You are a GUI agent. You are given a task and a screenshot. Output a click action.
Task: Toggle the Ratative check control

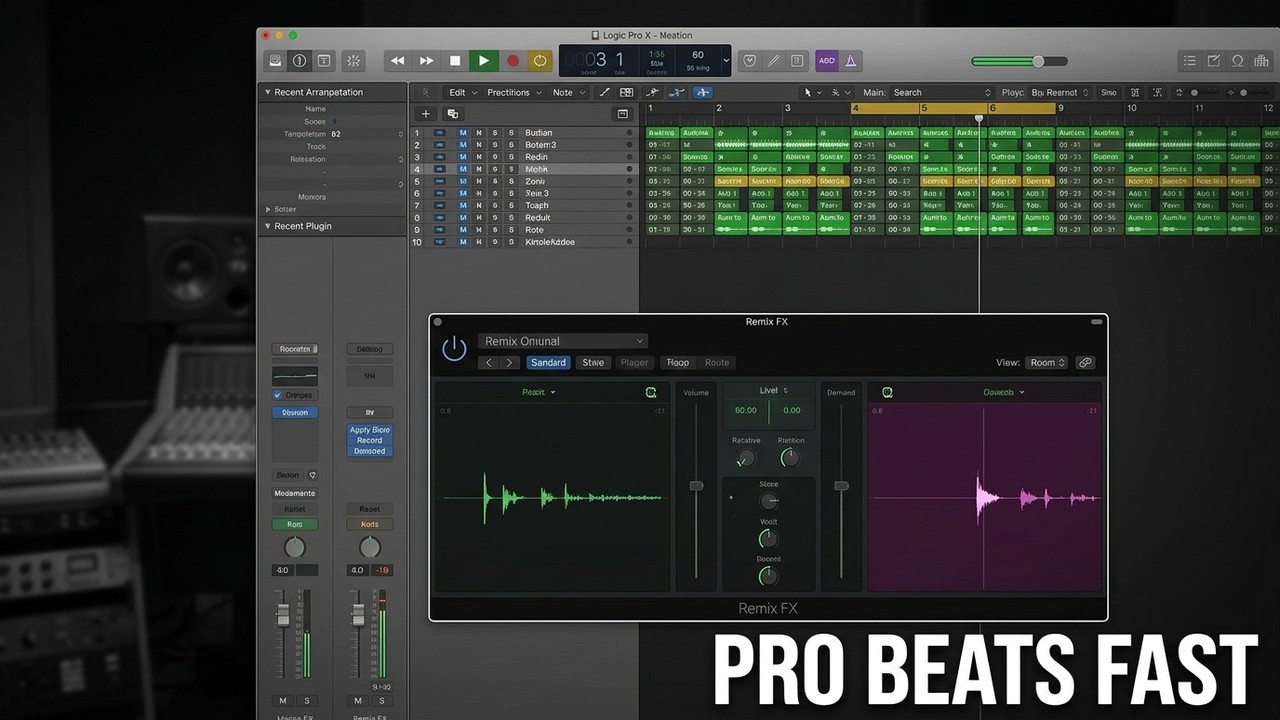pos(744,459)
